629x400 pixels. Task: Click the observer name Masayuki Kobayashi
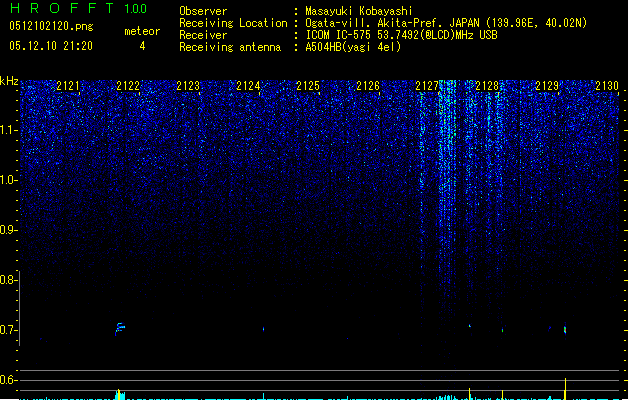(359, 11)
